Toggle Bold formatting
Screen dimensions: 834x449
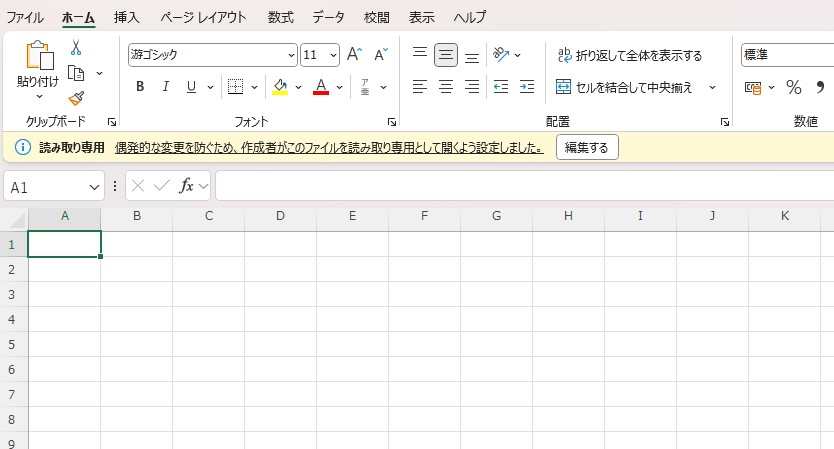pyautogui.click(x=140, y=86)
